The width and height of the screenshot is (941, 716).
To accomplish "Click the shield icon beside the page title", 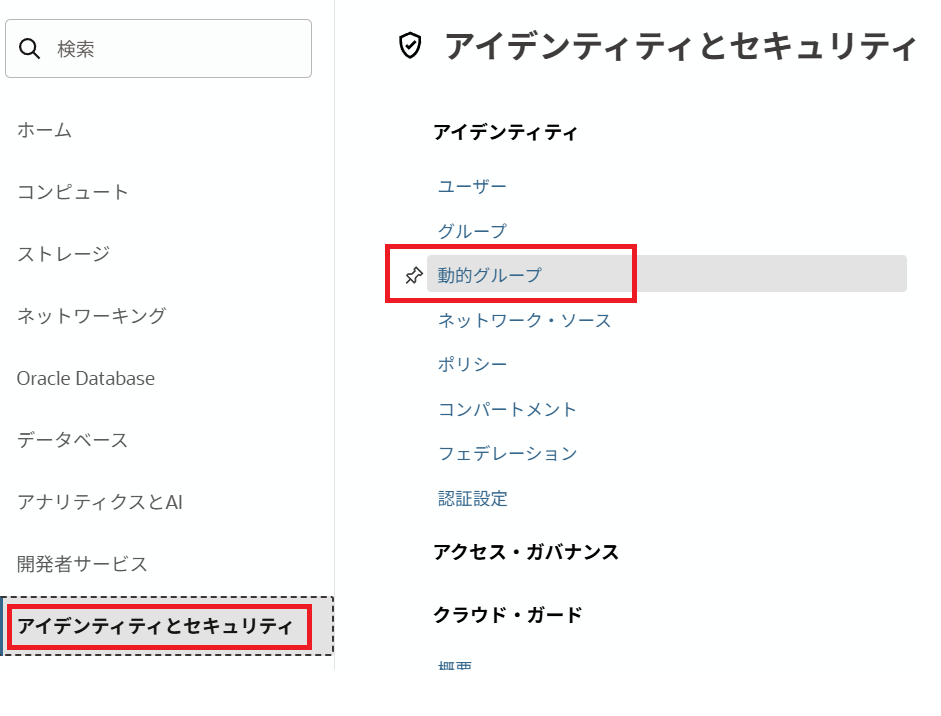I will [x=410, y=46].
